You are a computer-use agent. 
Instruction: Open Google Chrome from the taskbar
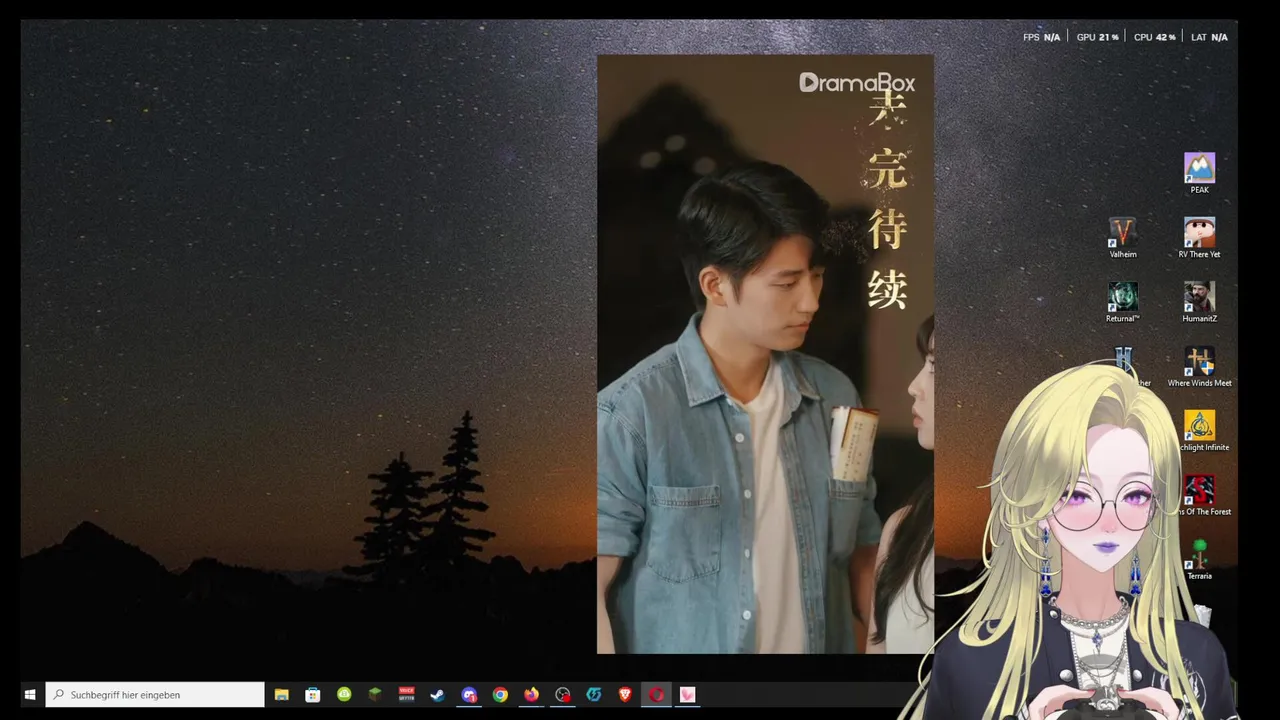(x=500, y=694)
